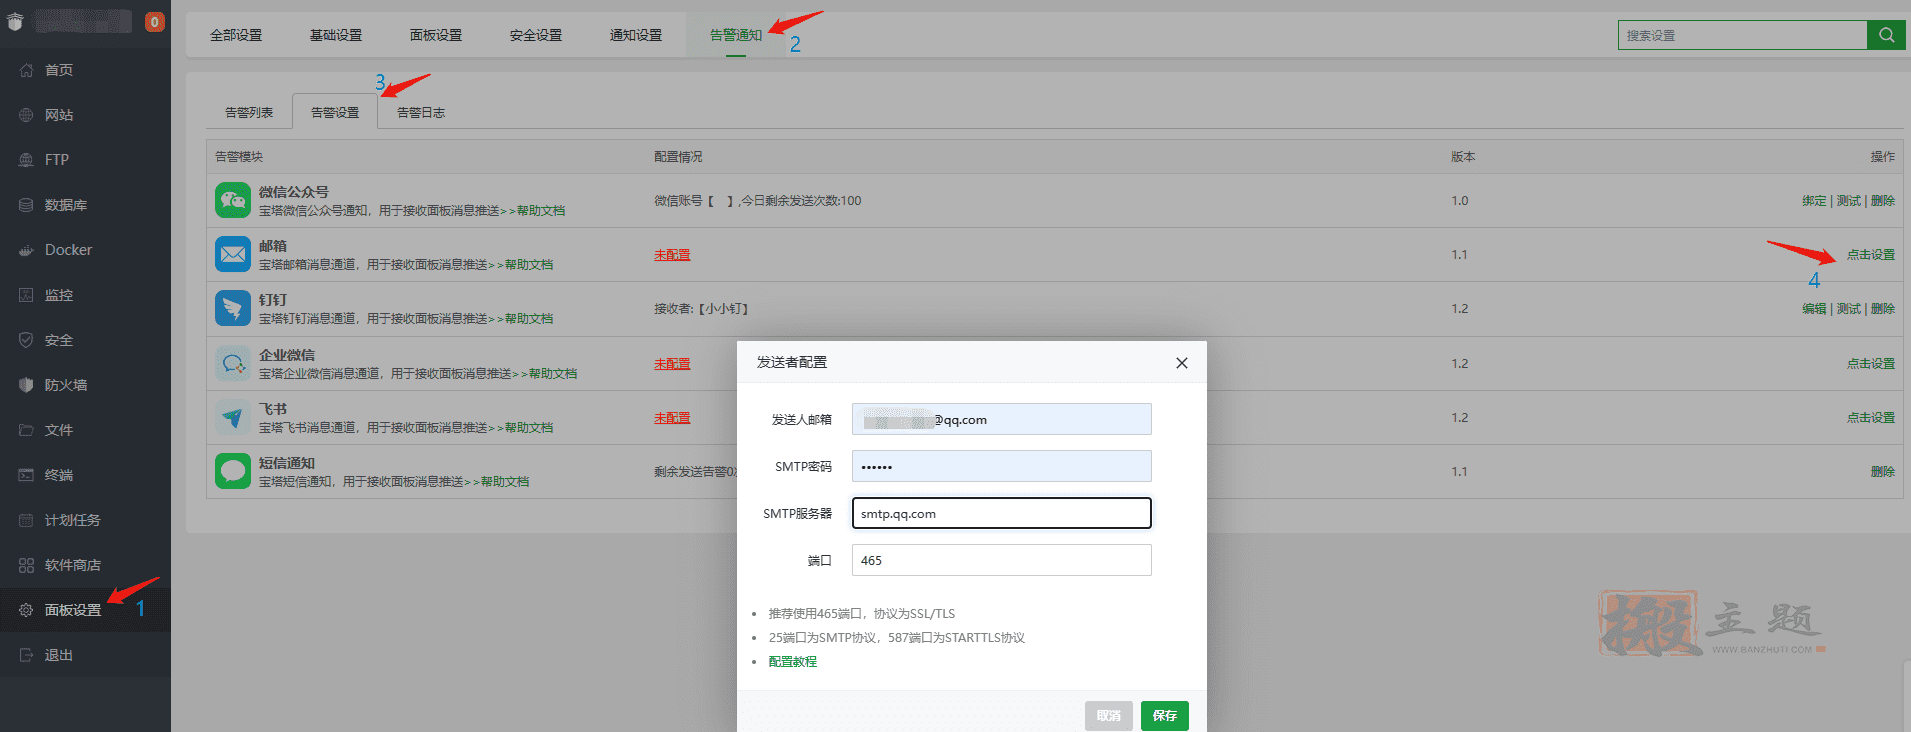This screenshot has width=1911, height=732.
Task: Switch to the 面板设置 top tab
Action: coord(436,35)
